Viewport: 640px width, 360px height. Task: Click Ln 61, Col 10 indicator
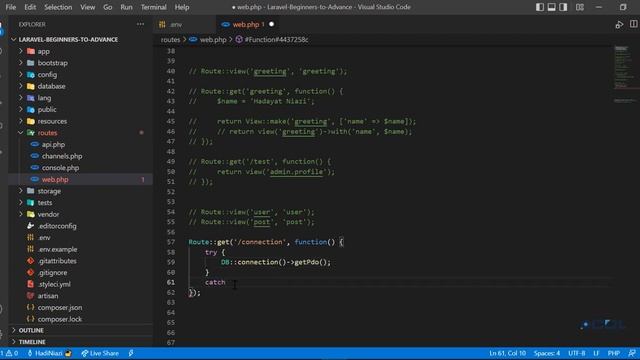coord(507,353)
